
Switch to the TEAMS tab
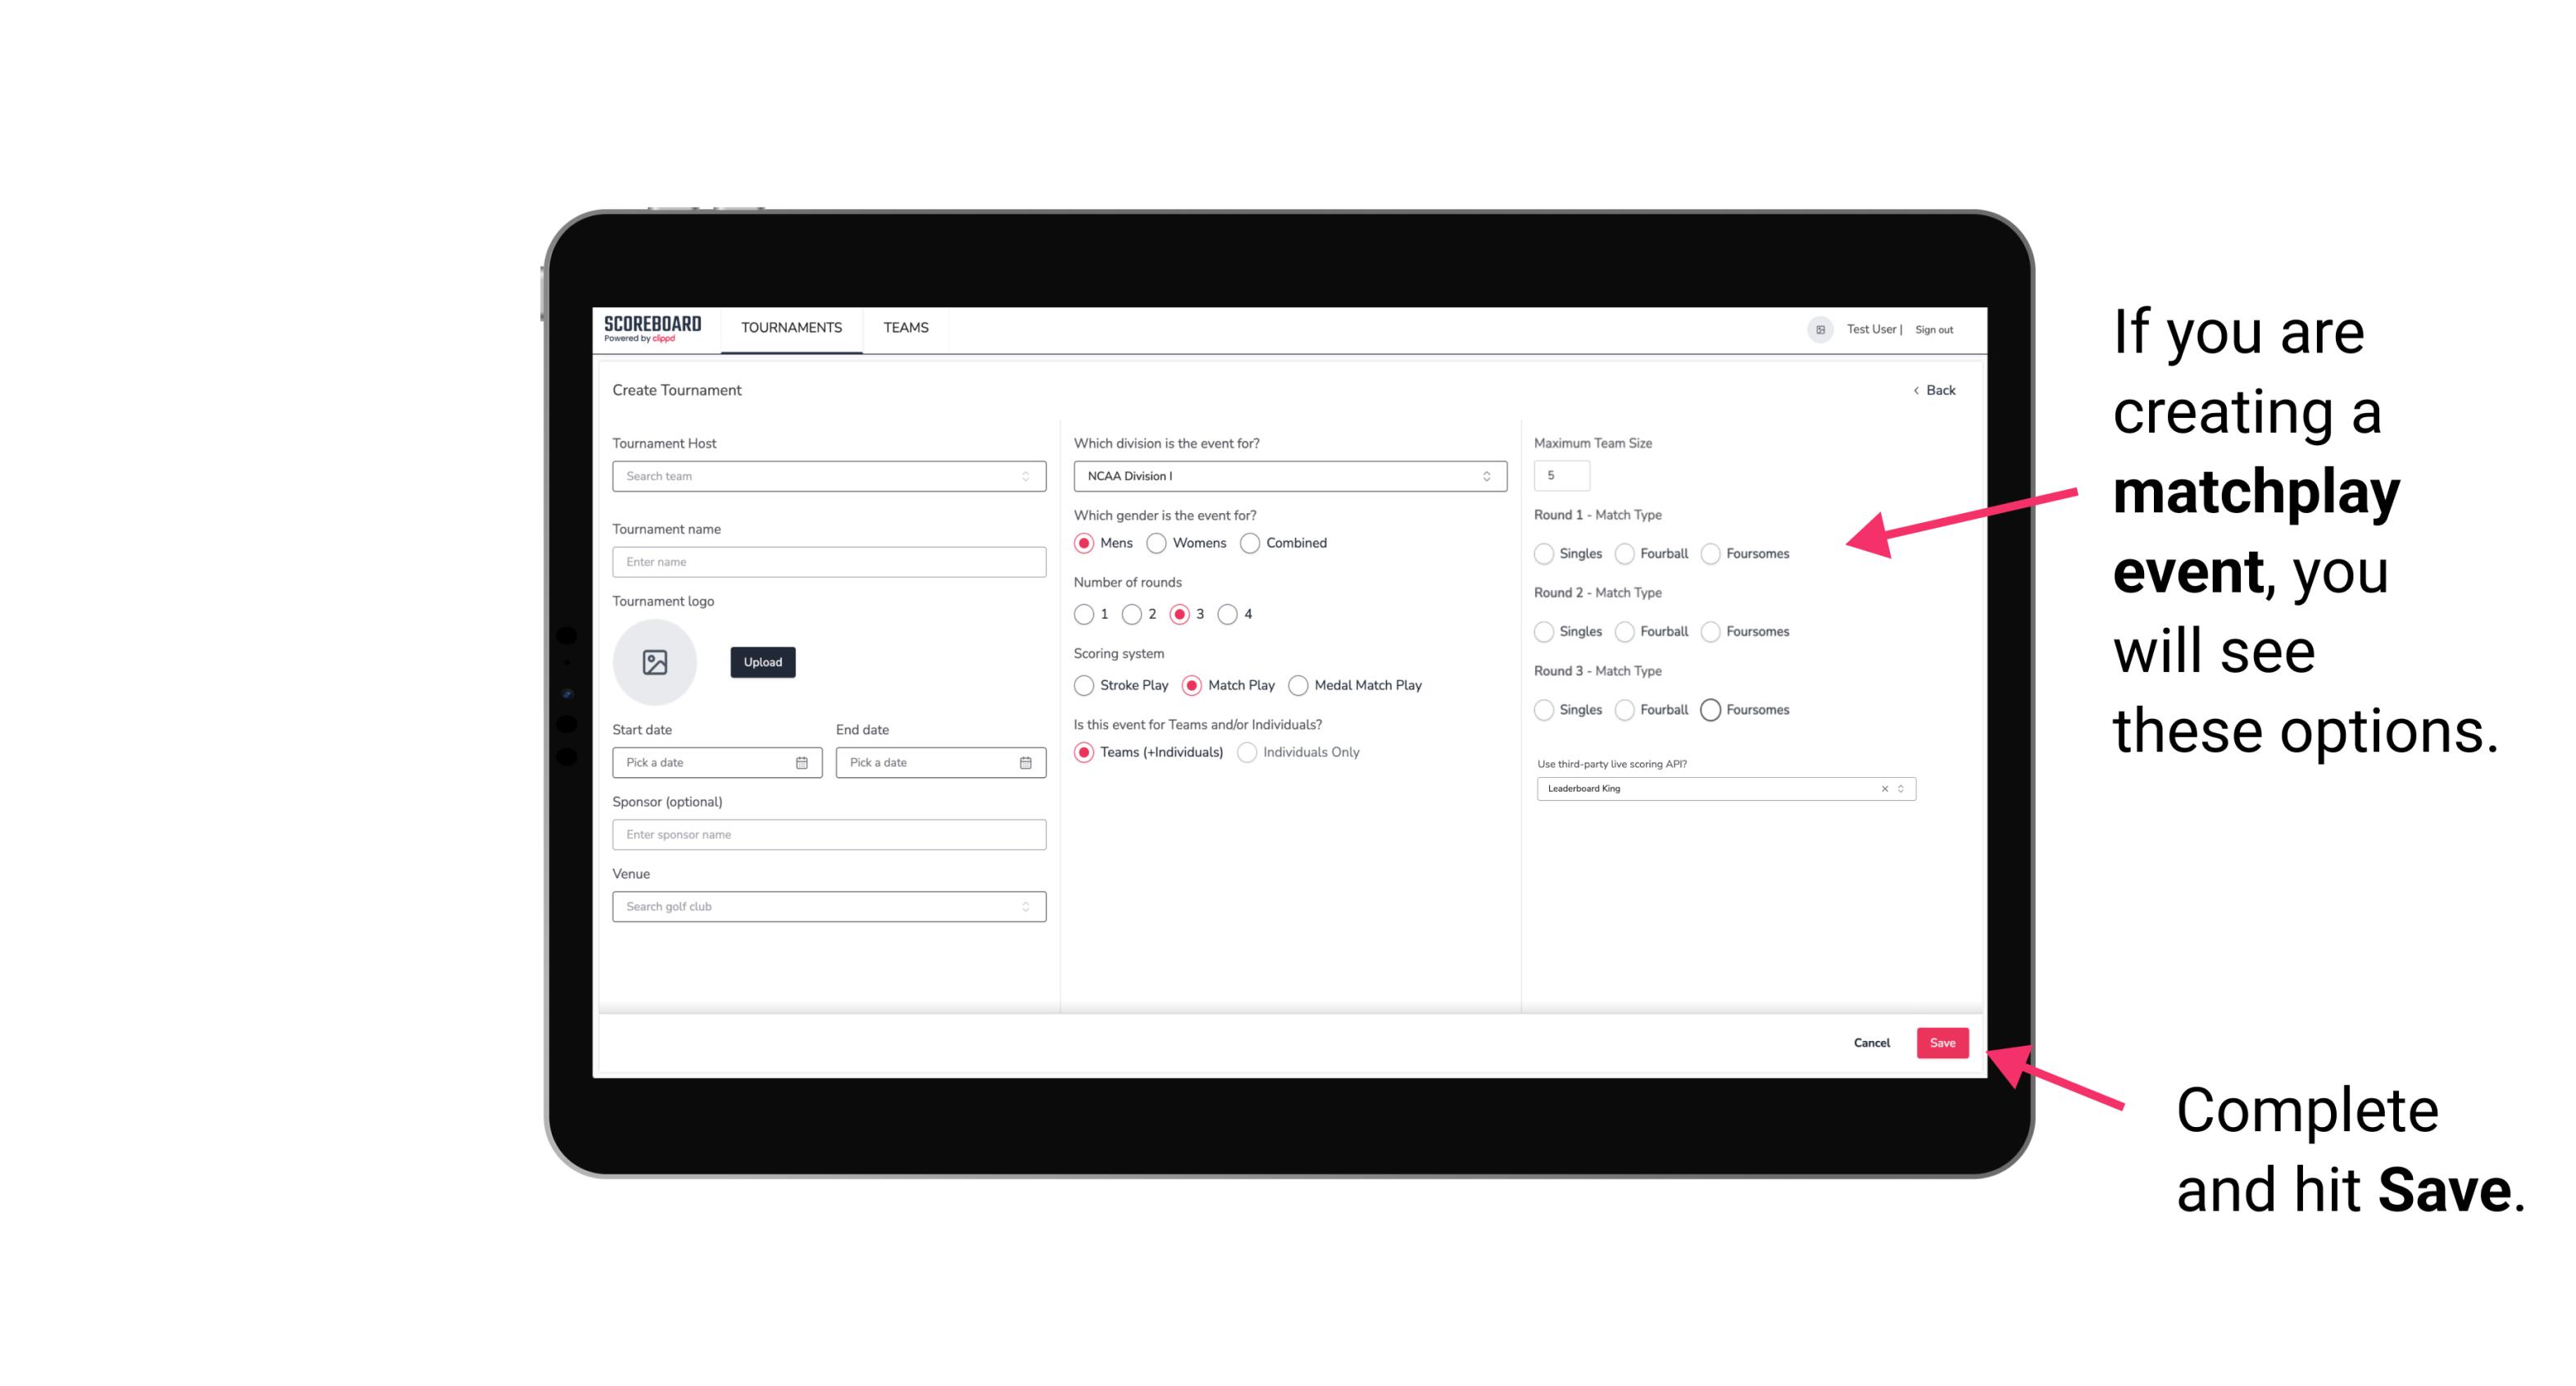(904, 328)
